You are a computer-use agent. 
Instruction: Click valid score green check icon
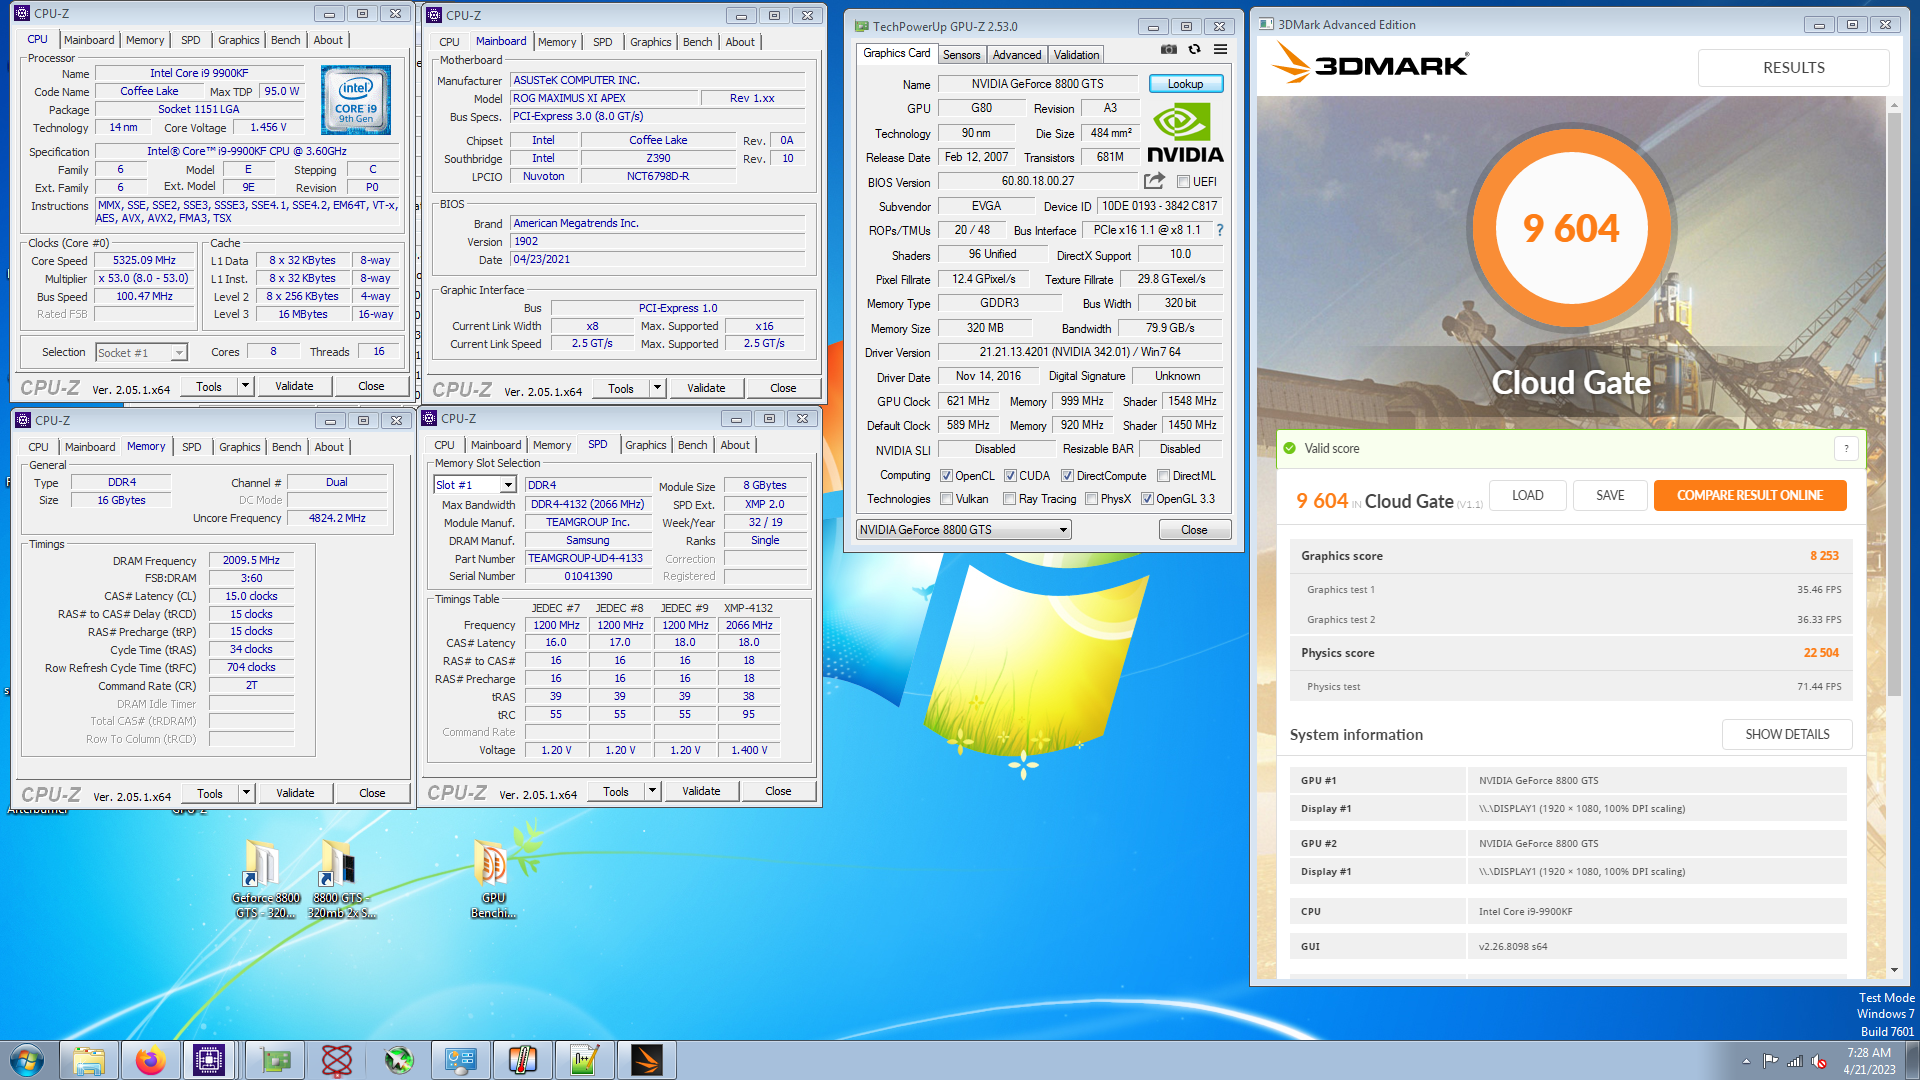1290,448
